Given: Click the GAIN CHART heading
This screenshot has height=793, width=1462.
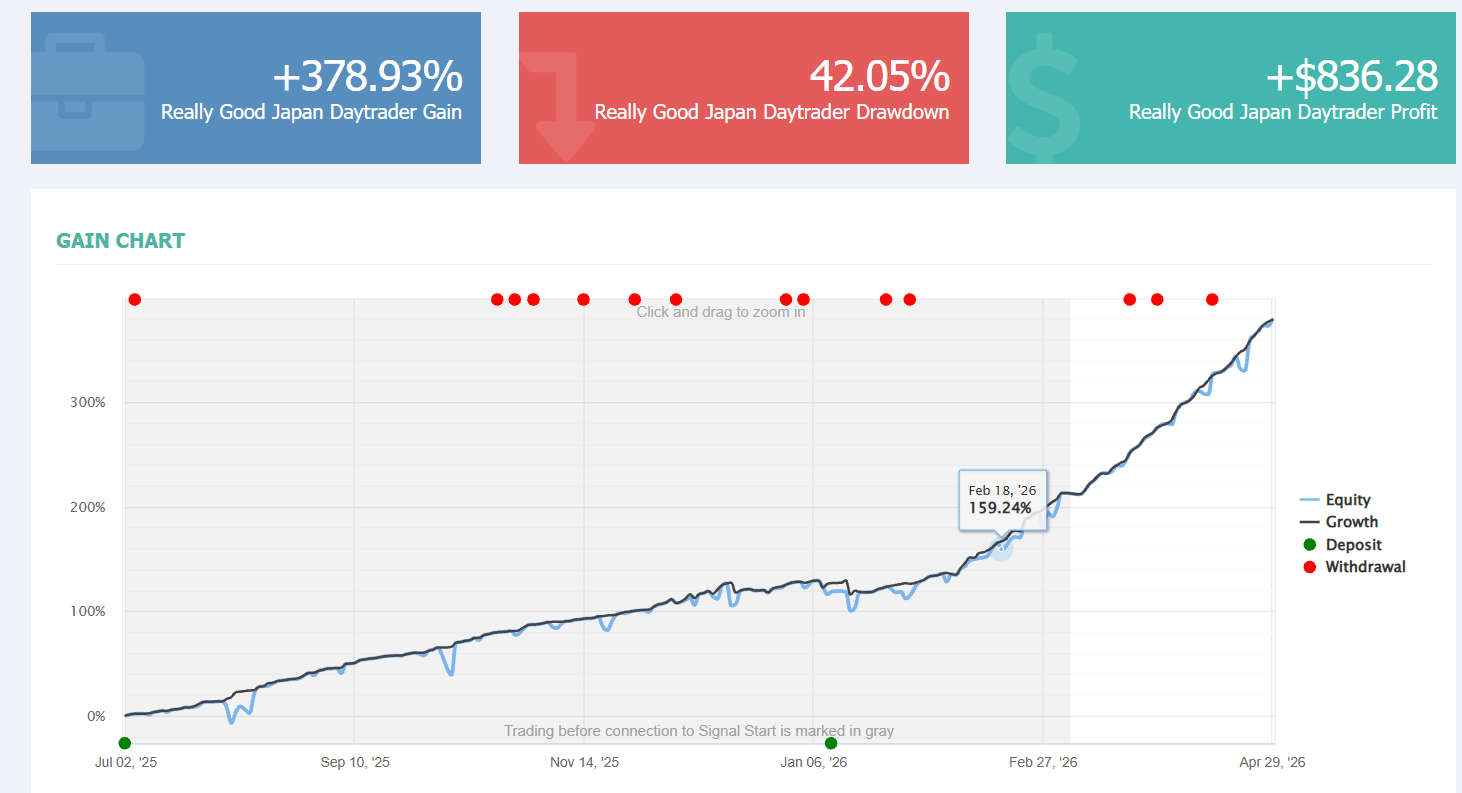Looking at the screenshot, I should 121,241.
